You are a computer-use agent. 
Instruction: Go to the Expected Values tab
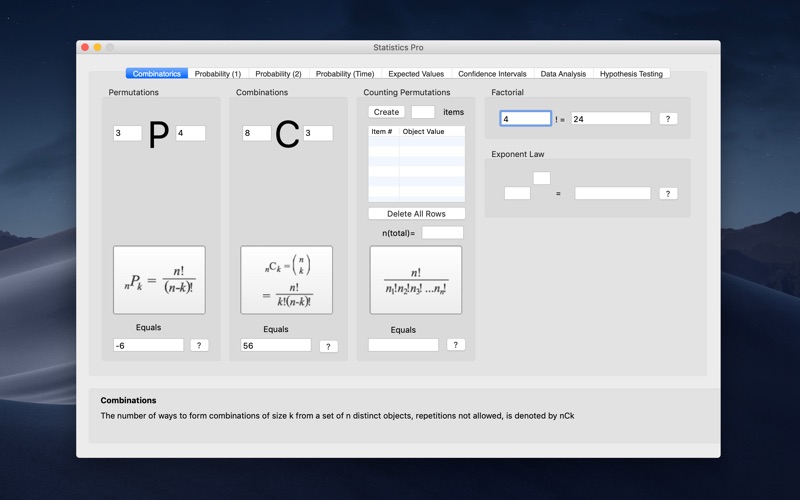pos(416,73)
